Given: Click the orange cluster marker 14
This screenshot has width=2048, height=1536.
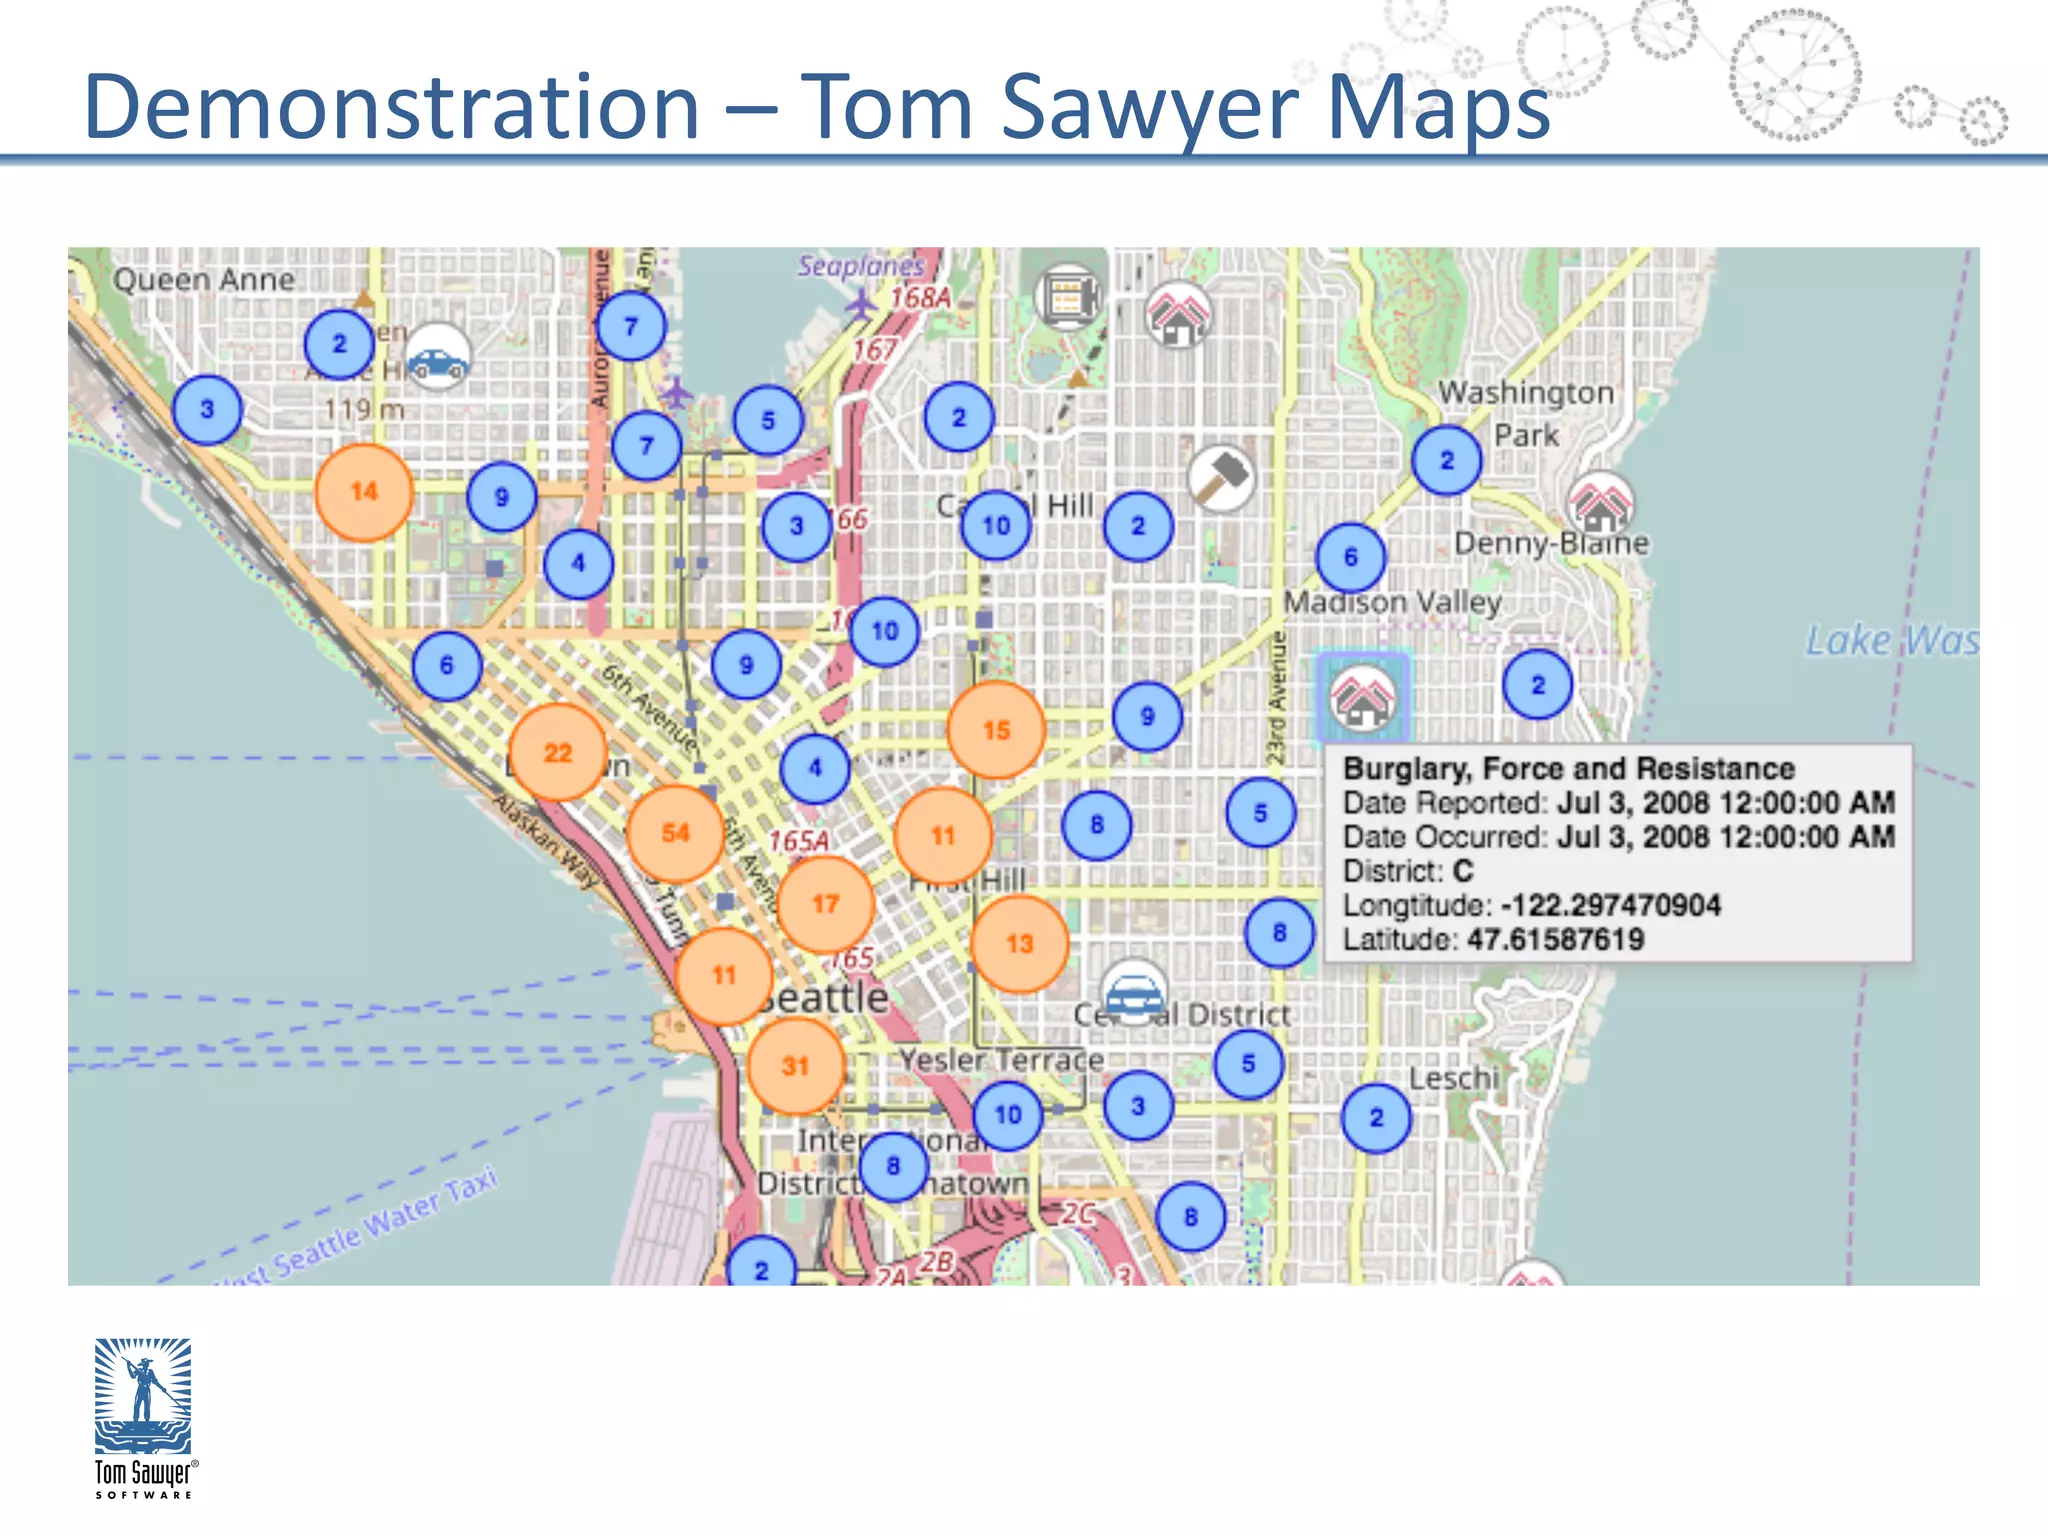Looking at the screenshot, I should coord(364,492).
